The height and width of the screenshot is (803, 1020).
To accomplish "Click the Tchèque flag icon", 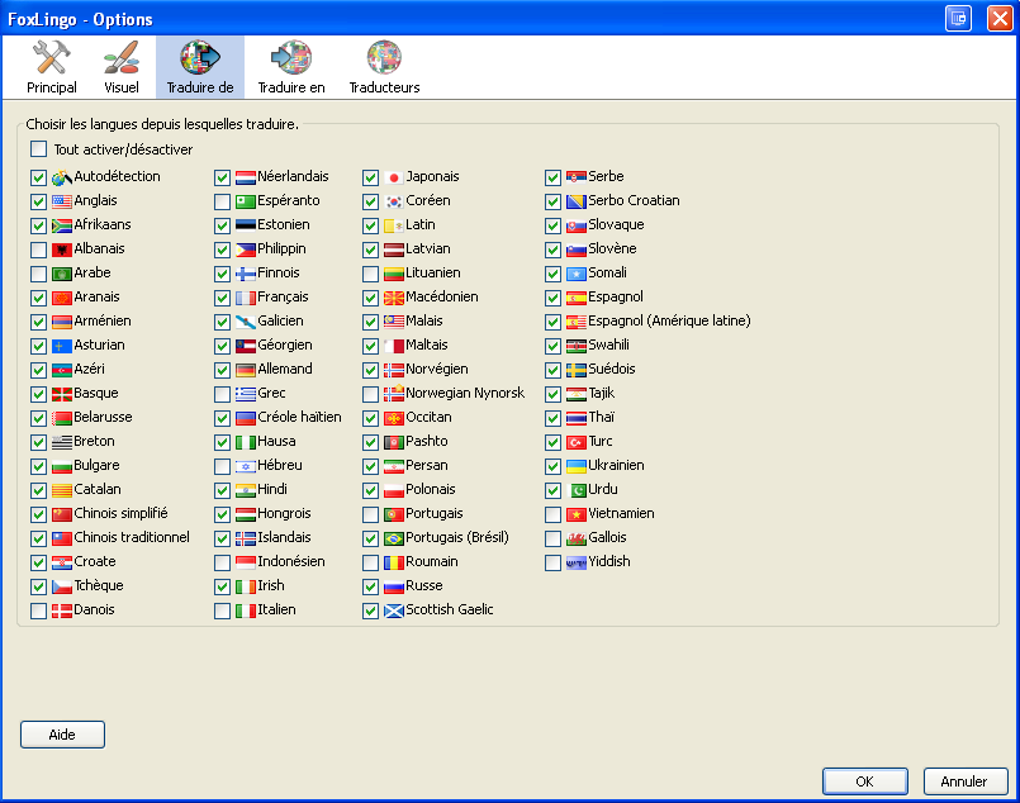I will click(62, 587).
